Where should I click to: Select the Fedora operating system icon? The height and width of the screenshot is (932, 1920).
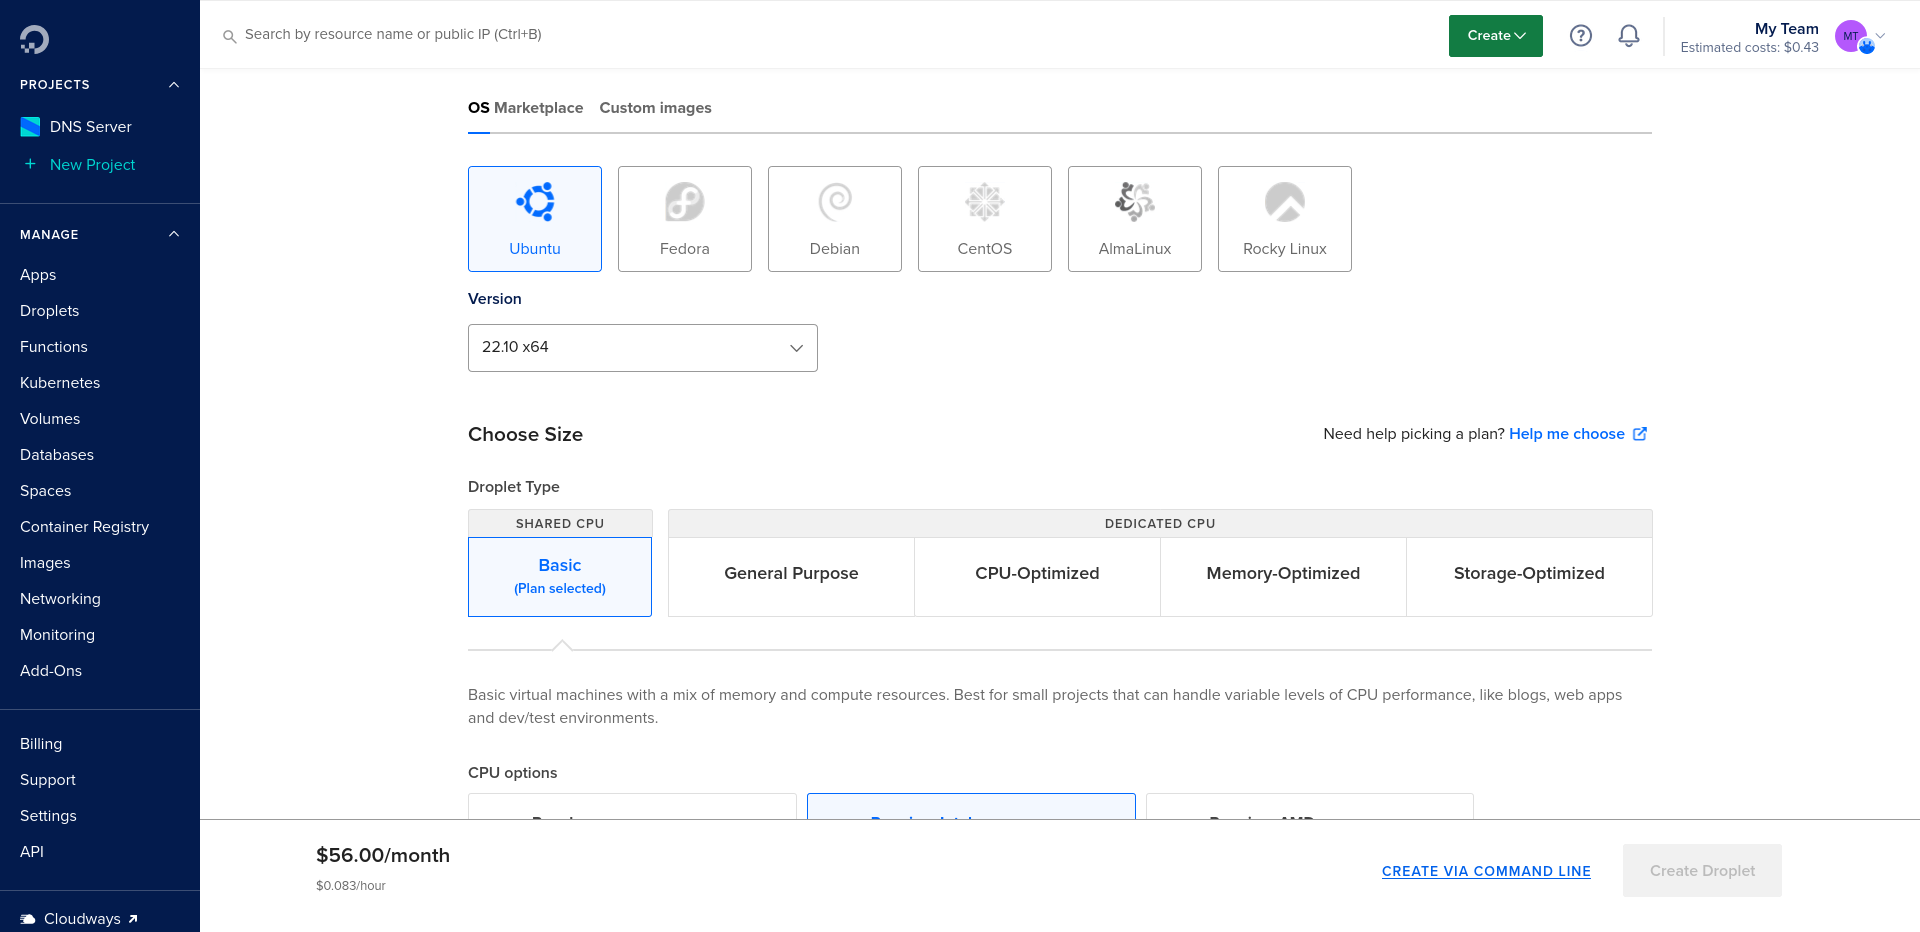tap(684, 202)
